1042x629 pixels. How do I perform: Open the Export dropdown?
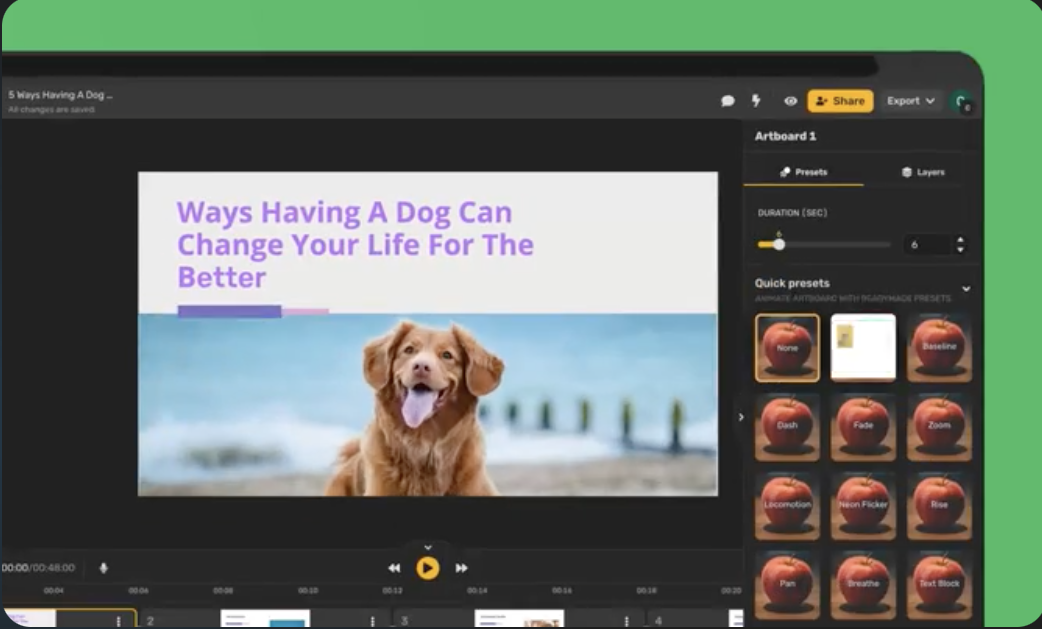911,101
